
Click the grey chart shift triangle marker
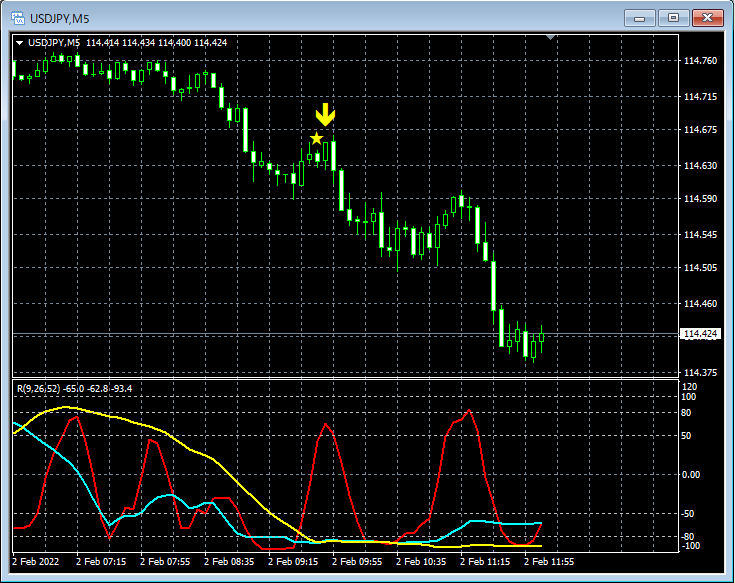click(549, 38)
